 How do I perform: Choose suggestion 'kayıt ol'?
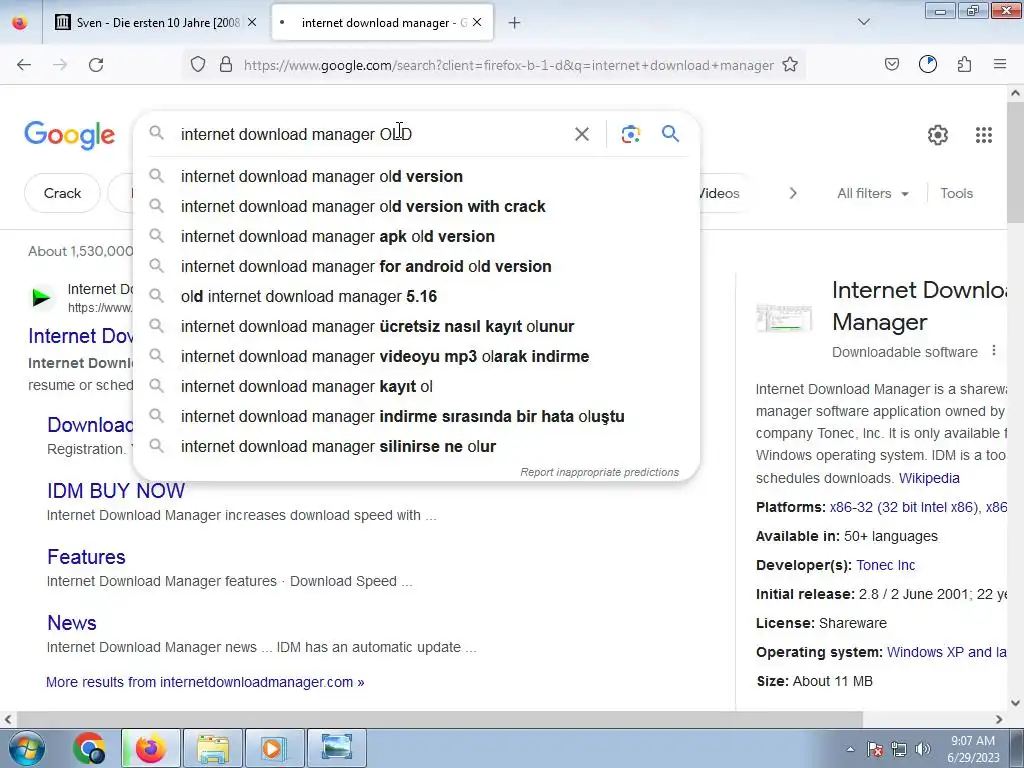pos(417,387)
